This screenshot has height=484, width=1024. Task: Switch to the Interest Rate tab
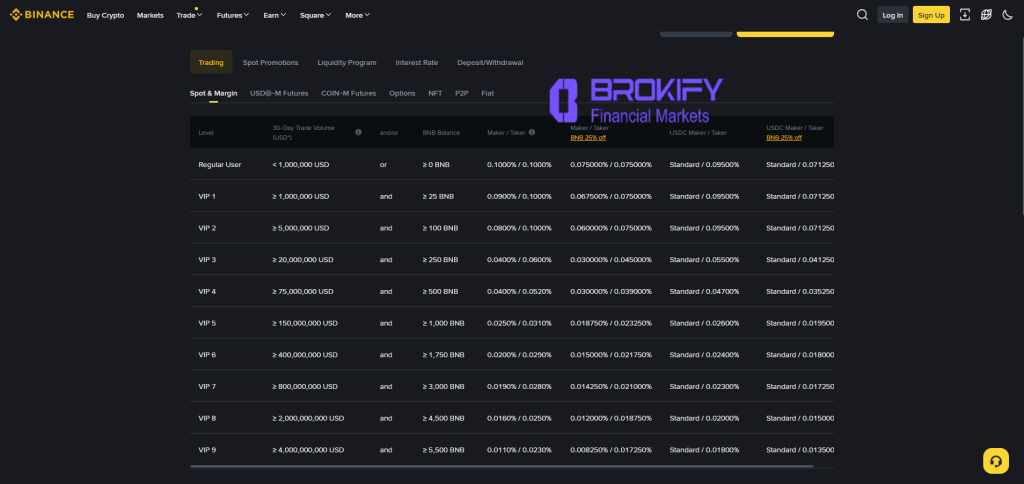[416, 62]
